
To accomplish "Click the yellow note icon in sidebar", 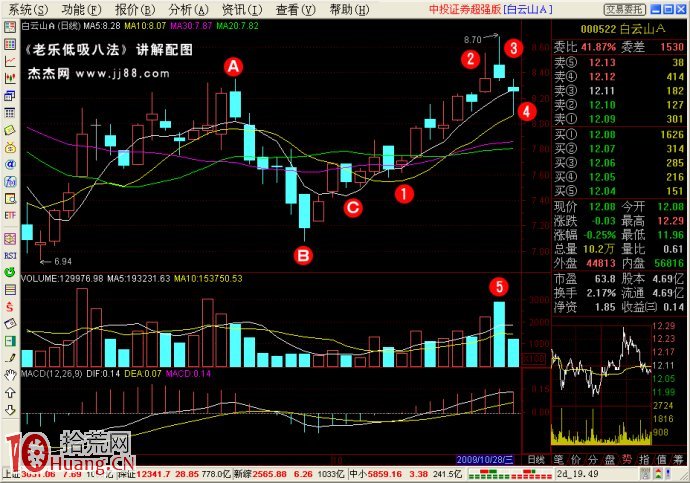I will click(10, 130).
